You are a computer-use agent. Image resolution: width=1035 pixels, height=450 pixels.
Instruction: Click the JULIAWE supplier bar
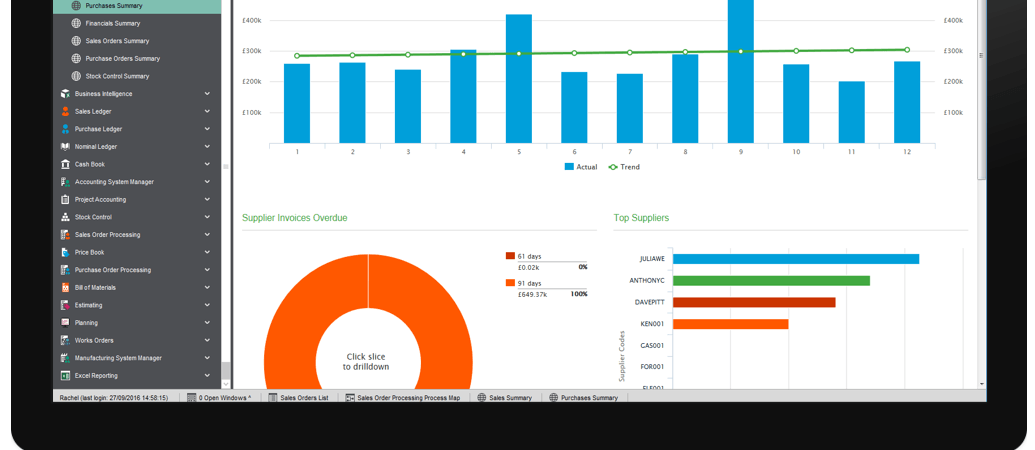pos(796,259)
